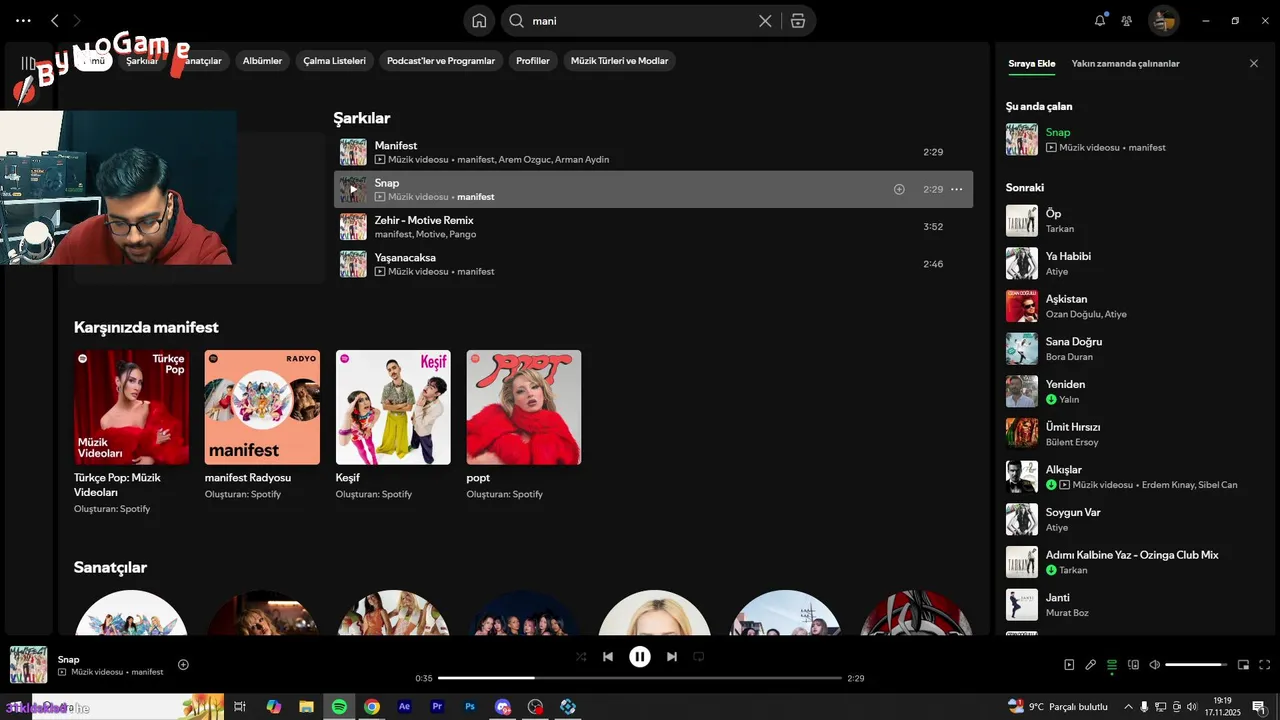Screen dimensions: 1280x720
Task: Click in the search input field
Action: tap(640, 20)
